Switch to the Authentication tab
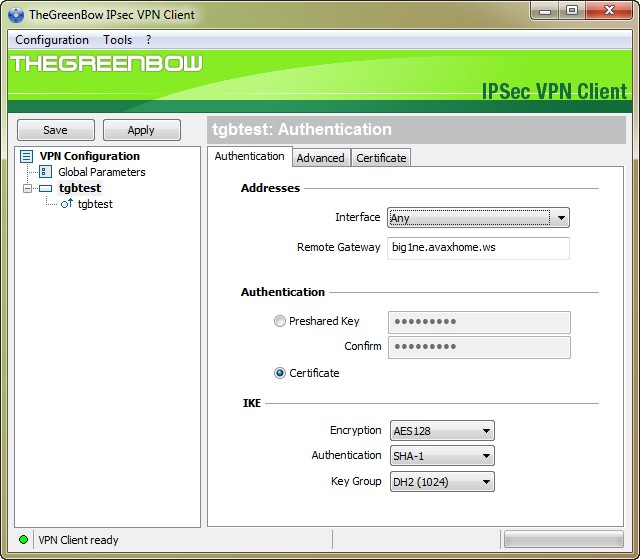640x560 pixels. click(x=249, y=156)
